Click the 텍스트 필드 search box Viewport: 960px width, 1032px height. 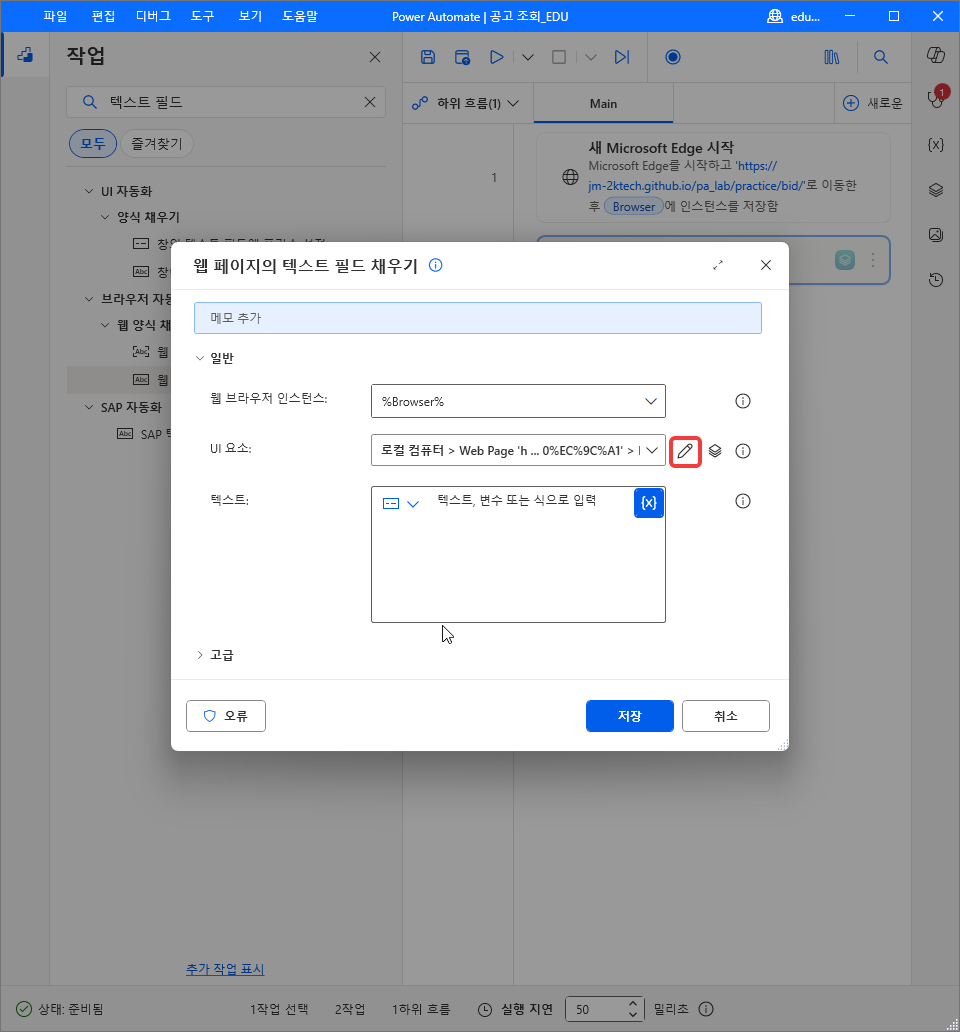click(x=226, y=102)
